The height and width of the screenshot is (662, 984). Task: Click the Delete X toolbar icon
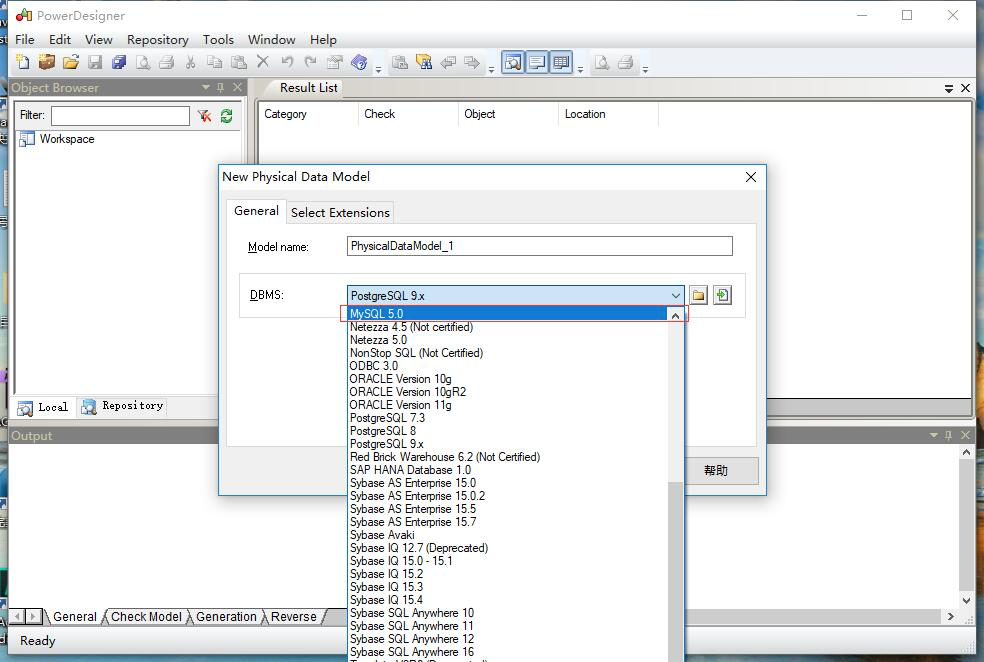pos(263,61)
